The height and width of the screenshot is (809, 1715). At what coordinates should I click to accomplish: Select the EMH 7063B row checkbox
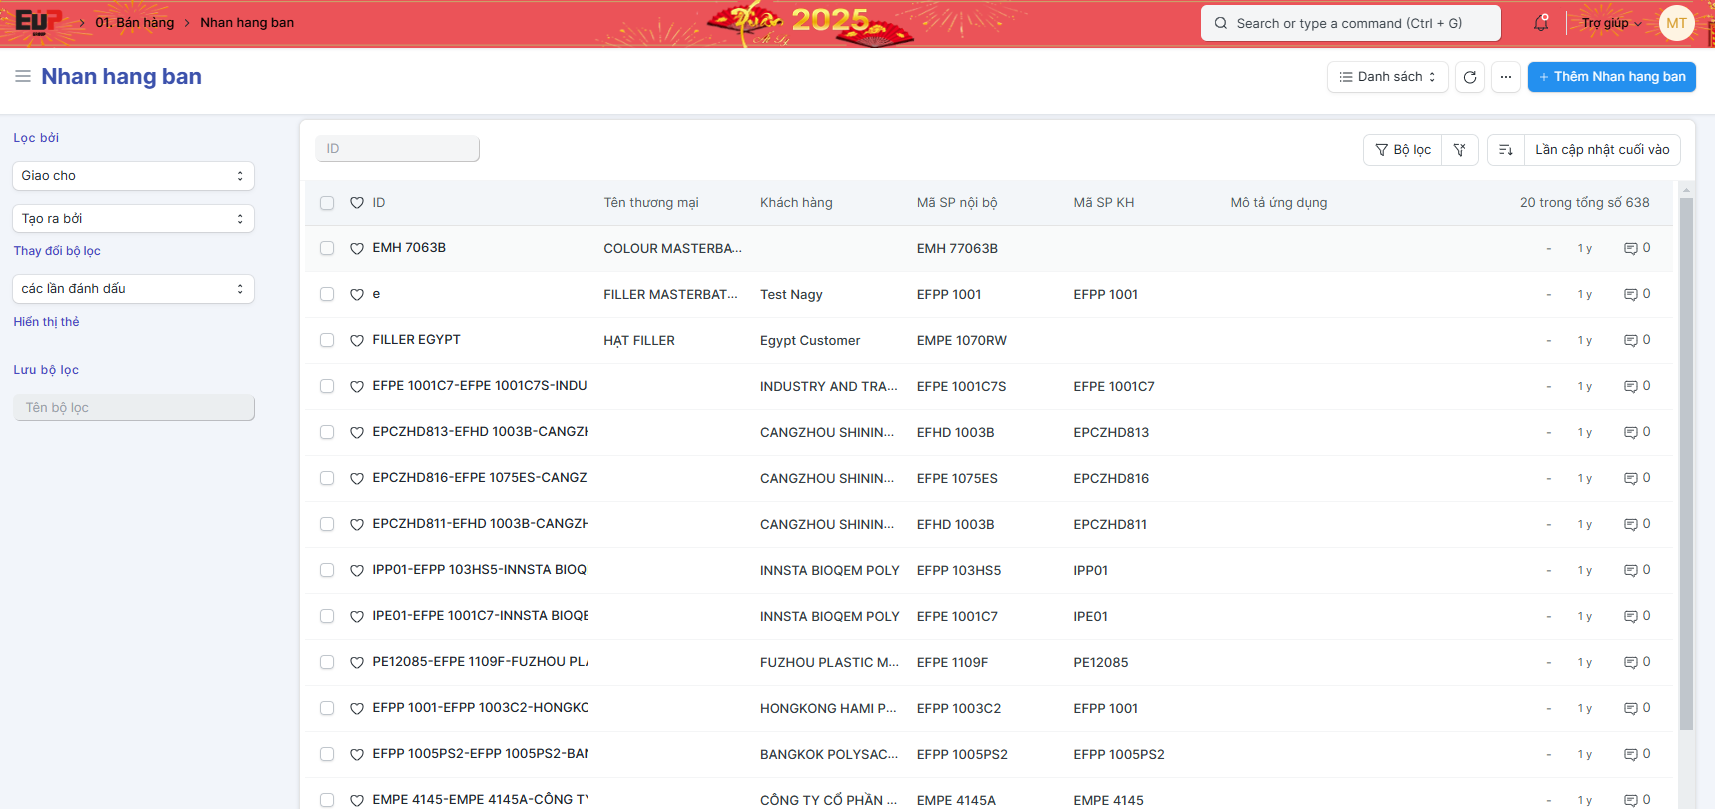coord(327,248)
